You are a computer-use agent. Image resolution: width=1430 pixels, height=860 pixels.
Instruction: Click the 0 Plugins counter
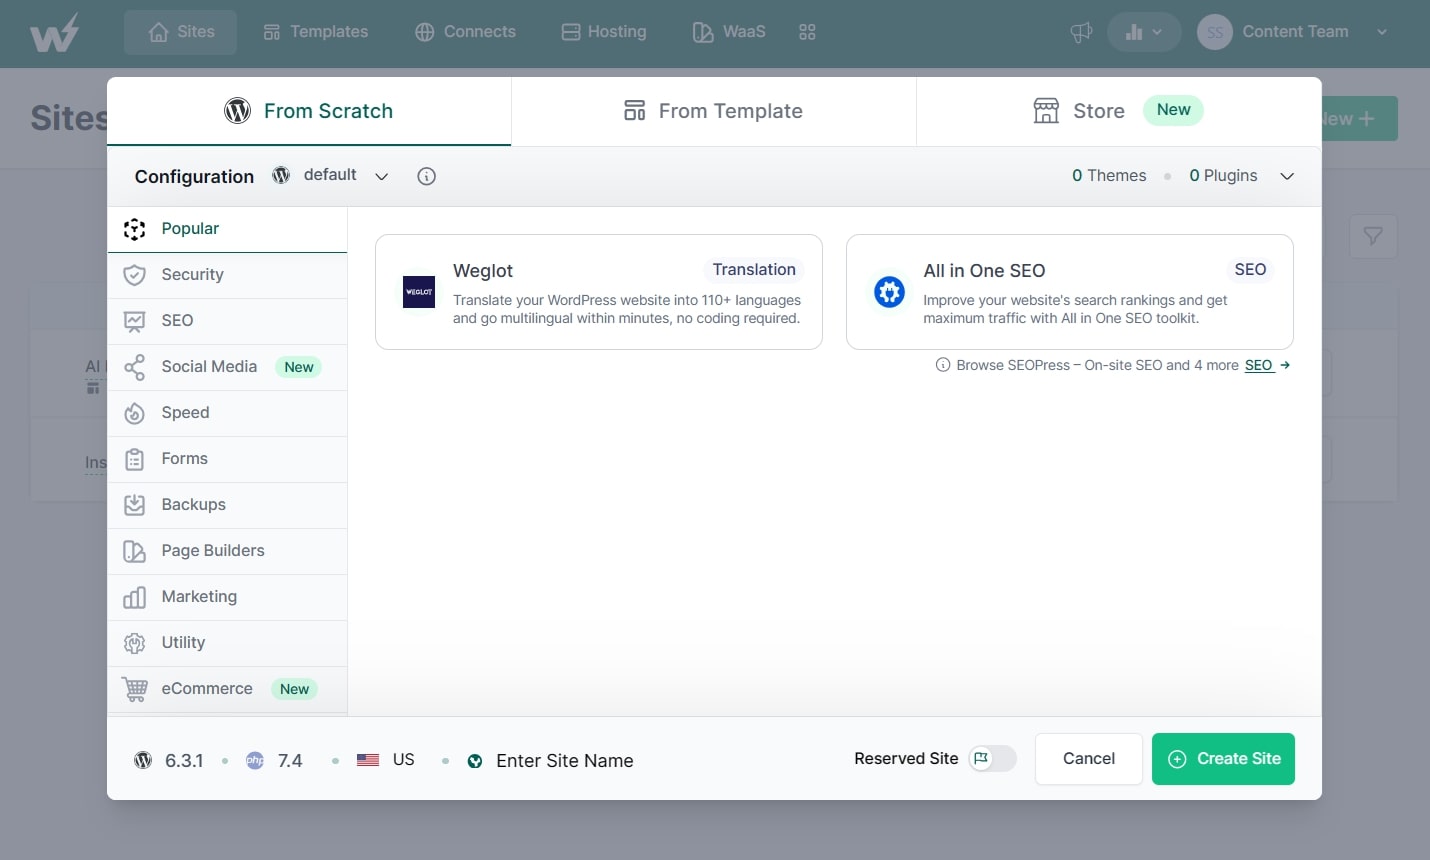[1223, 176]
